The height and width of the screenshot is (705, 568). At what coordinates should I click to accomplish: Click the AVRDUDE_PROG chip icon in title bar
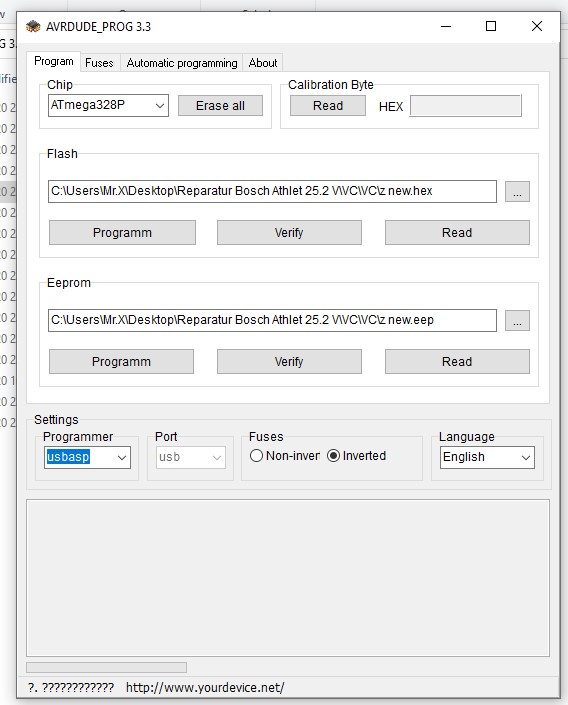click(x=33, y=27)
